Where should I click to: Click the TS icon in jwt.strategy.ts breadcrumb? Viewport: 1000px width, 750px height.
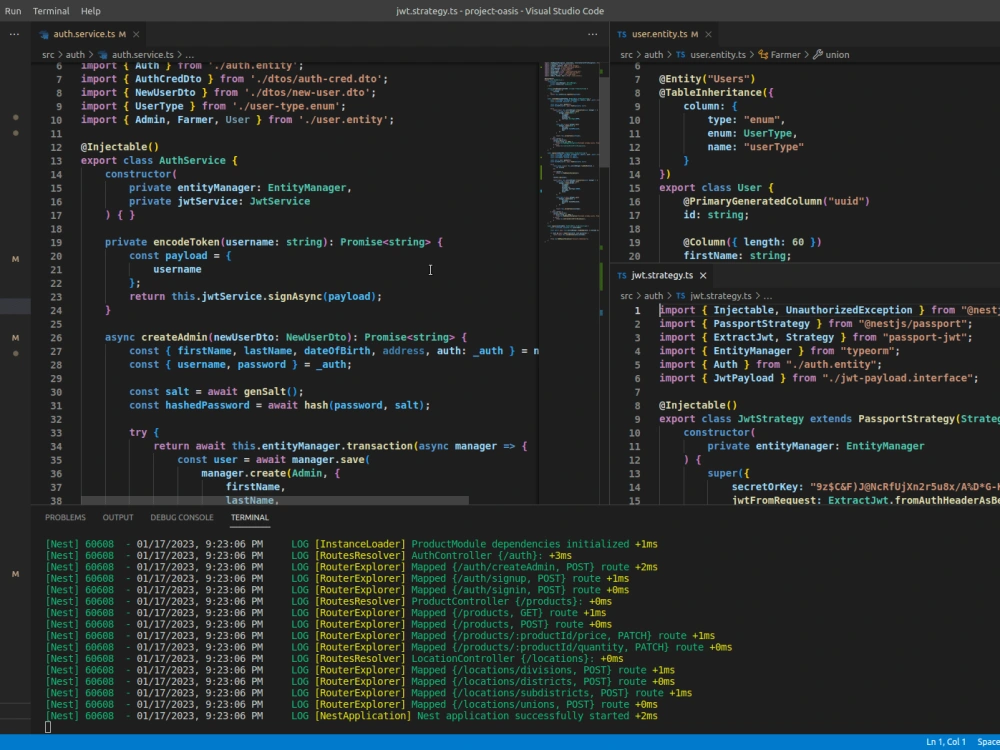point(680,296)
